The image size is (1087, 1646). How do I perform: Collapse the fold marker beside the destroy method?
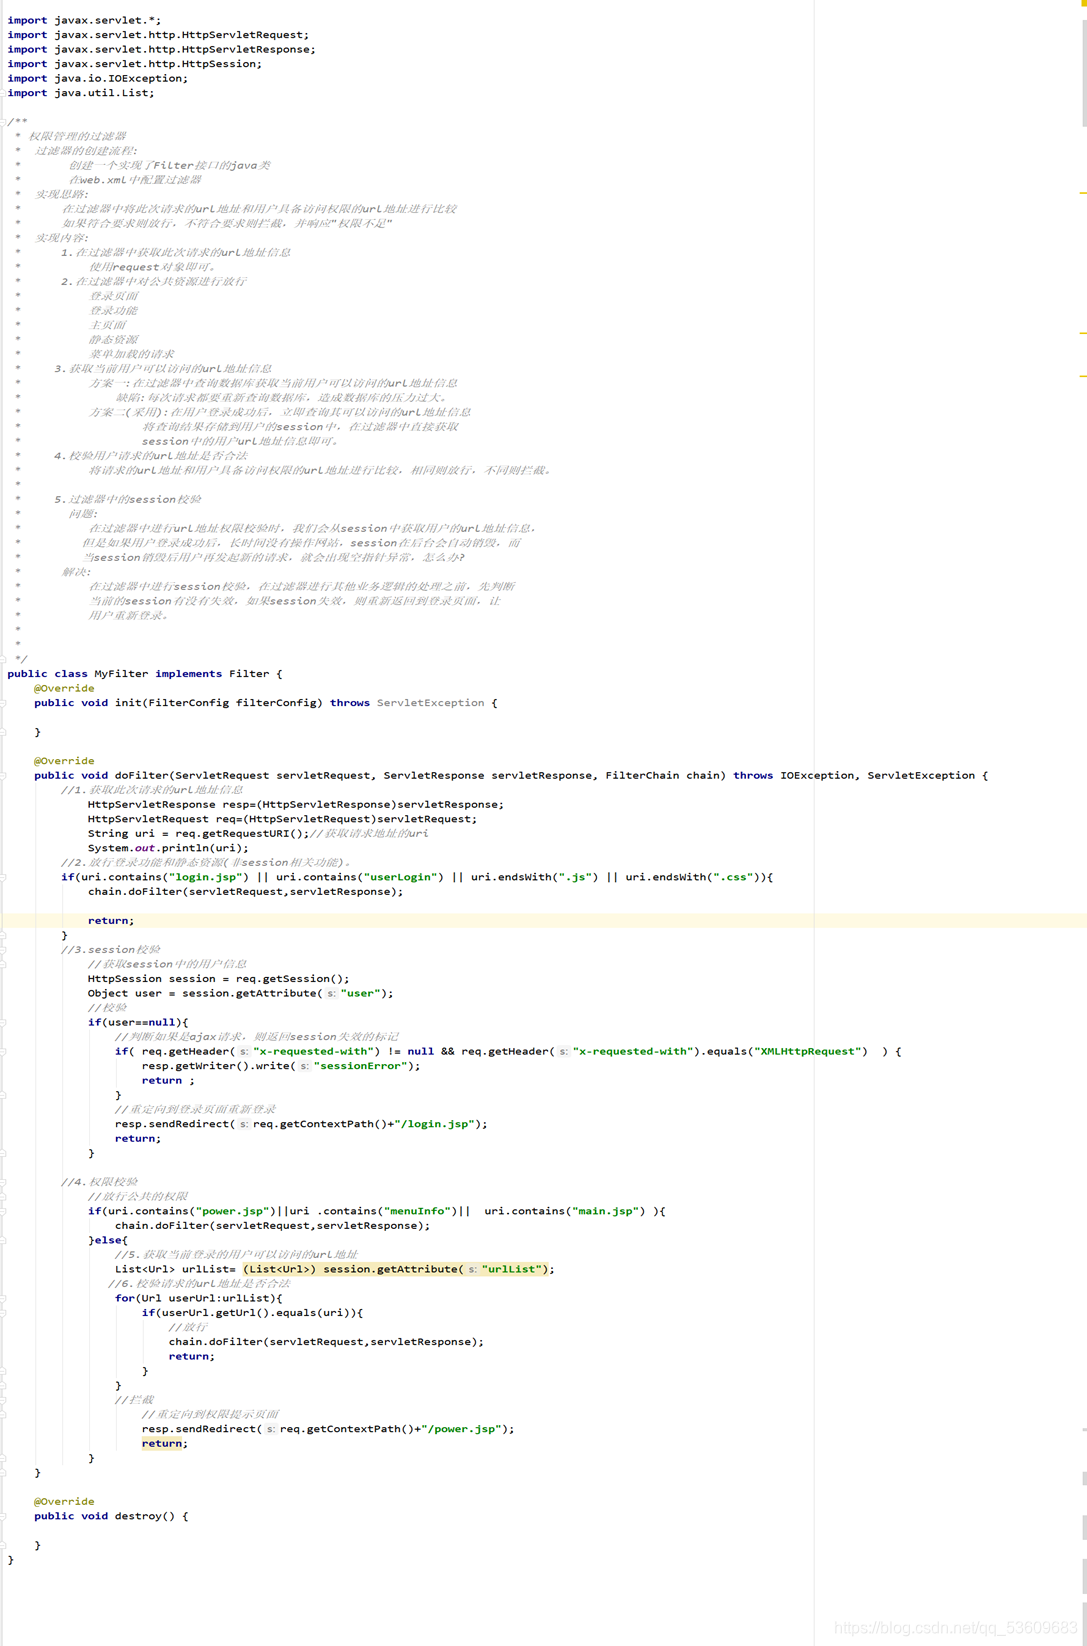(3, 1517)
